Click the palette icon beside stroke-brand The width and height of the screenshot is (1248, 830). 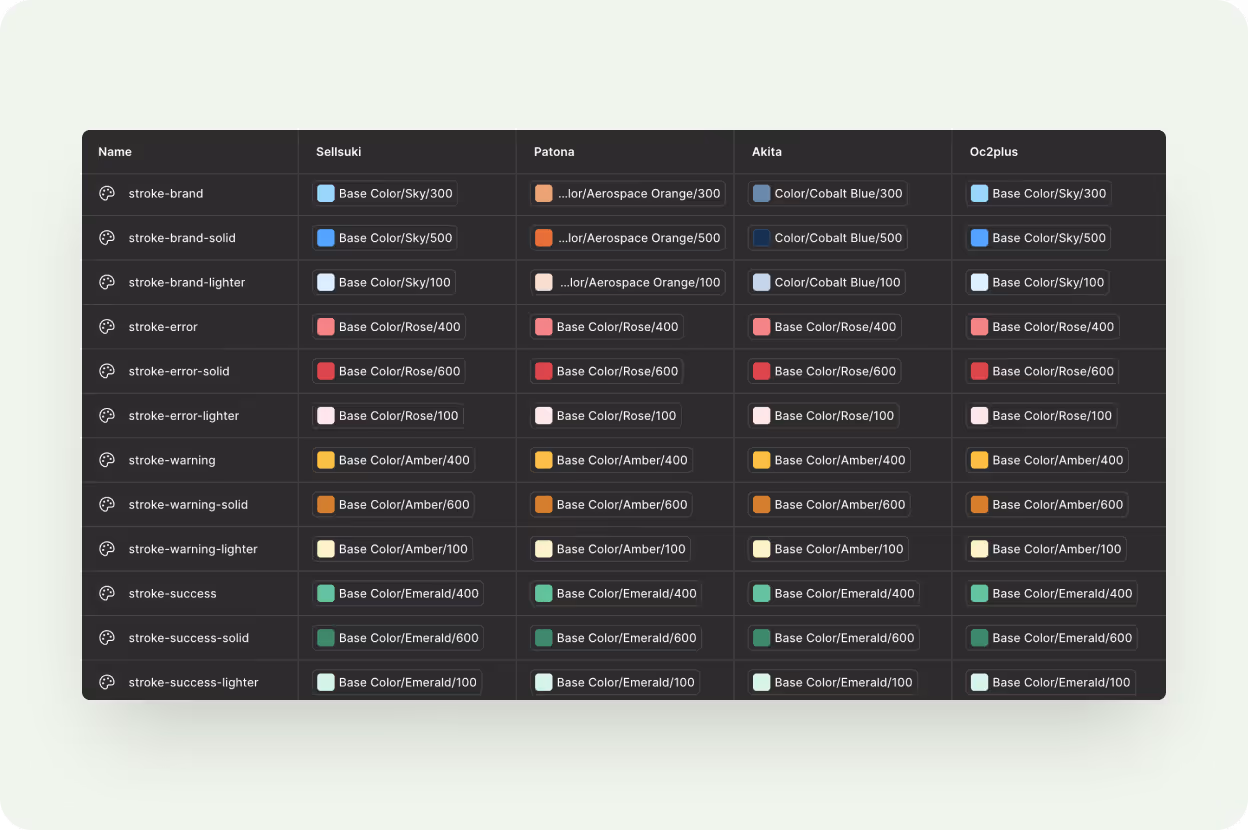pos(107,193)
